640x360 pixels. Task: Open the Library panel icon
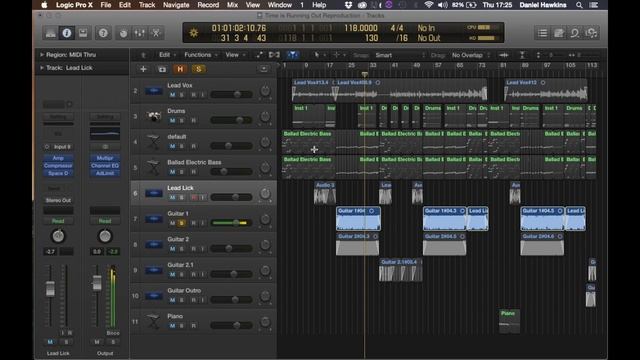coord(51,33)
